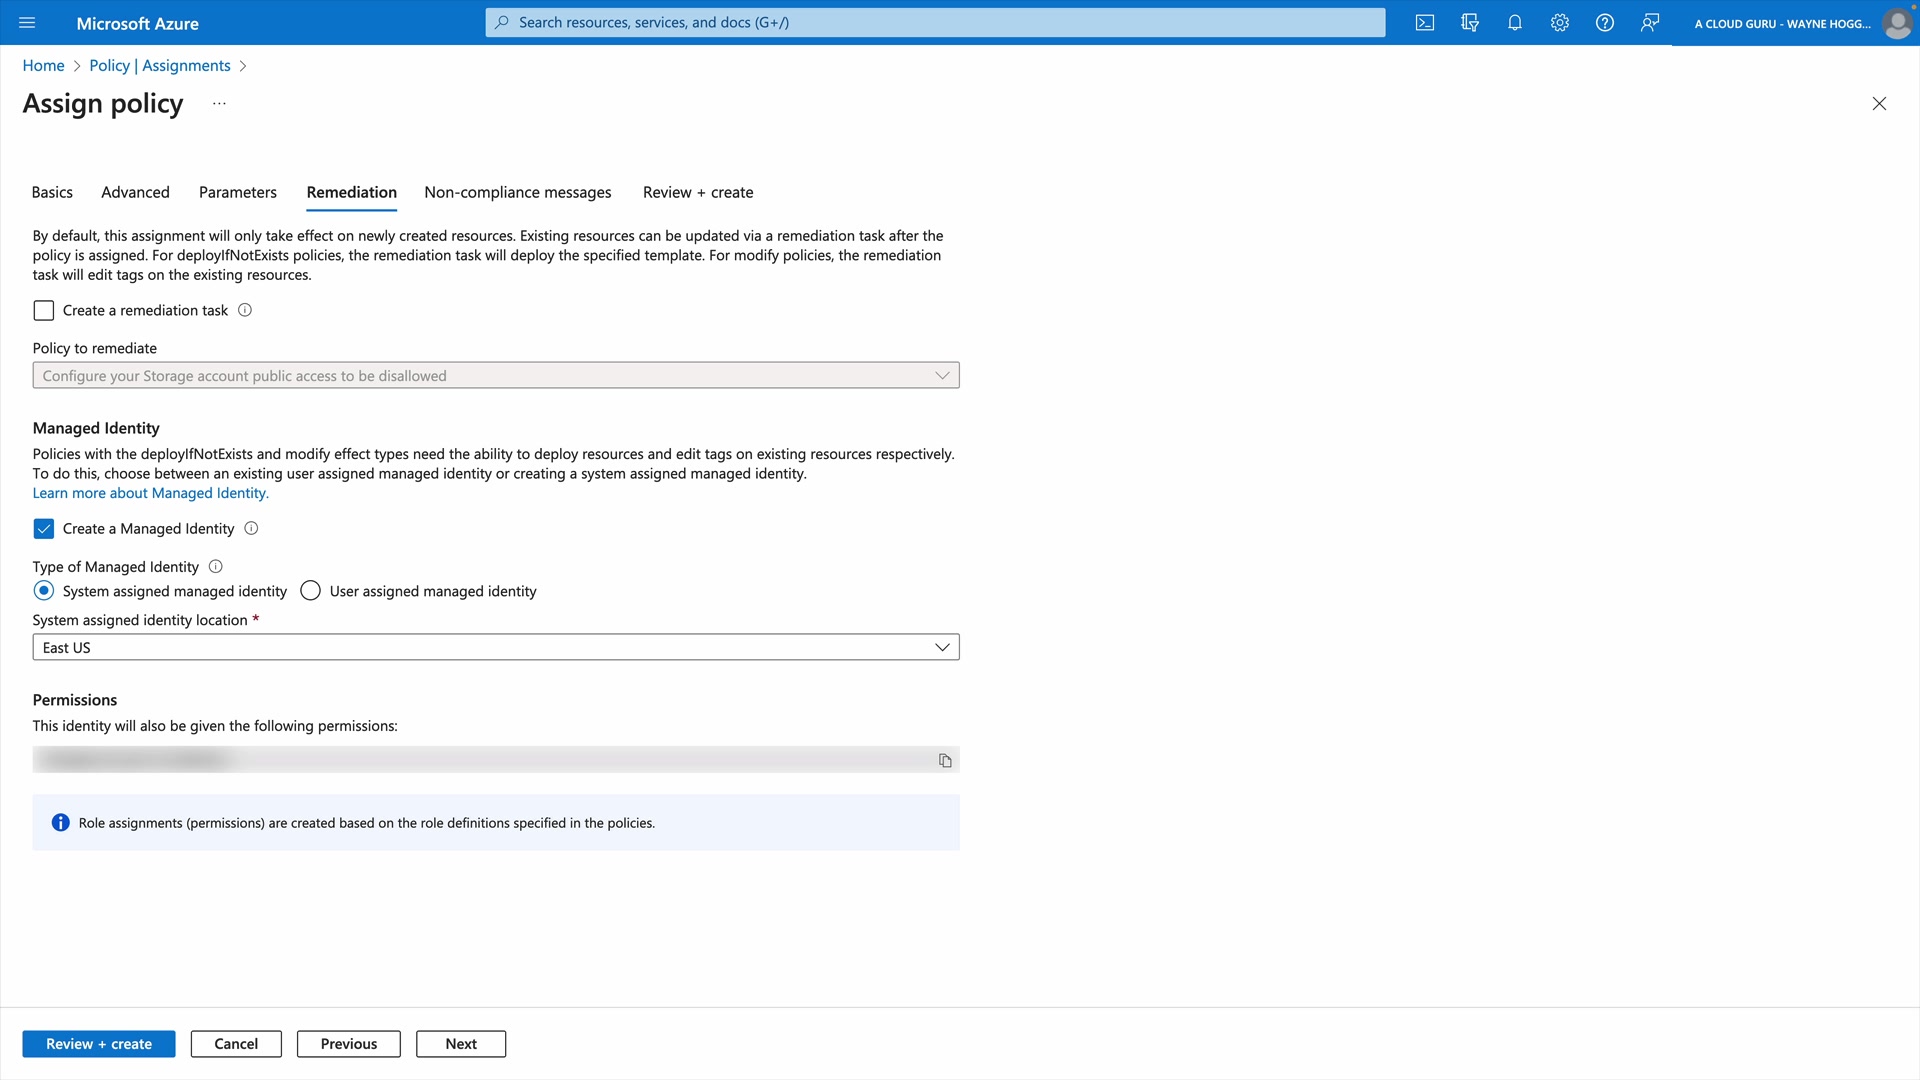Open portal settings gear
This screenshot has height=1080, width=1920.
pos(1560,23)
